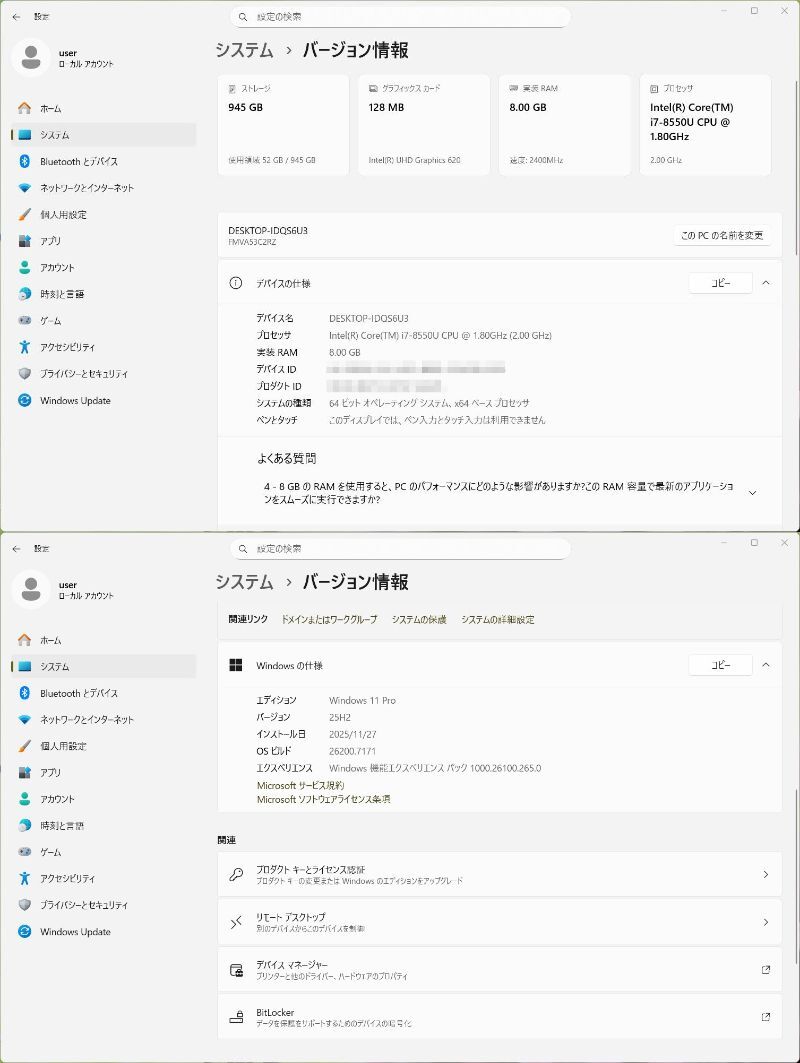
Task: Click personalization brush icon in top window
Action: click(24, 214)
